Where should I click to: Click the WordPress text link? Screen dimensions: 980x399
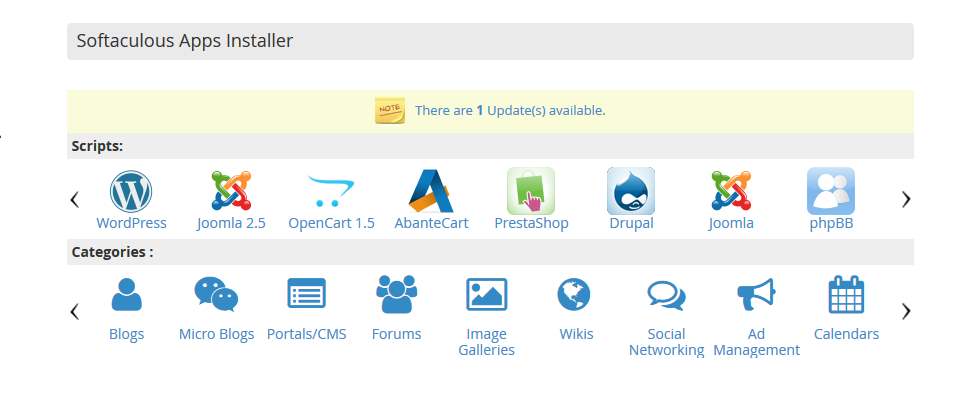point(131,223)
